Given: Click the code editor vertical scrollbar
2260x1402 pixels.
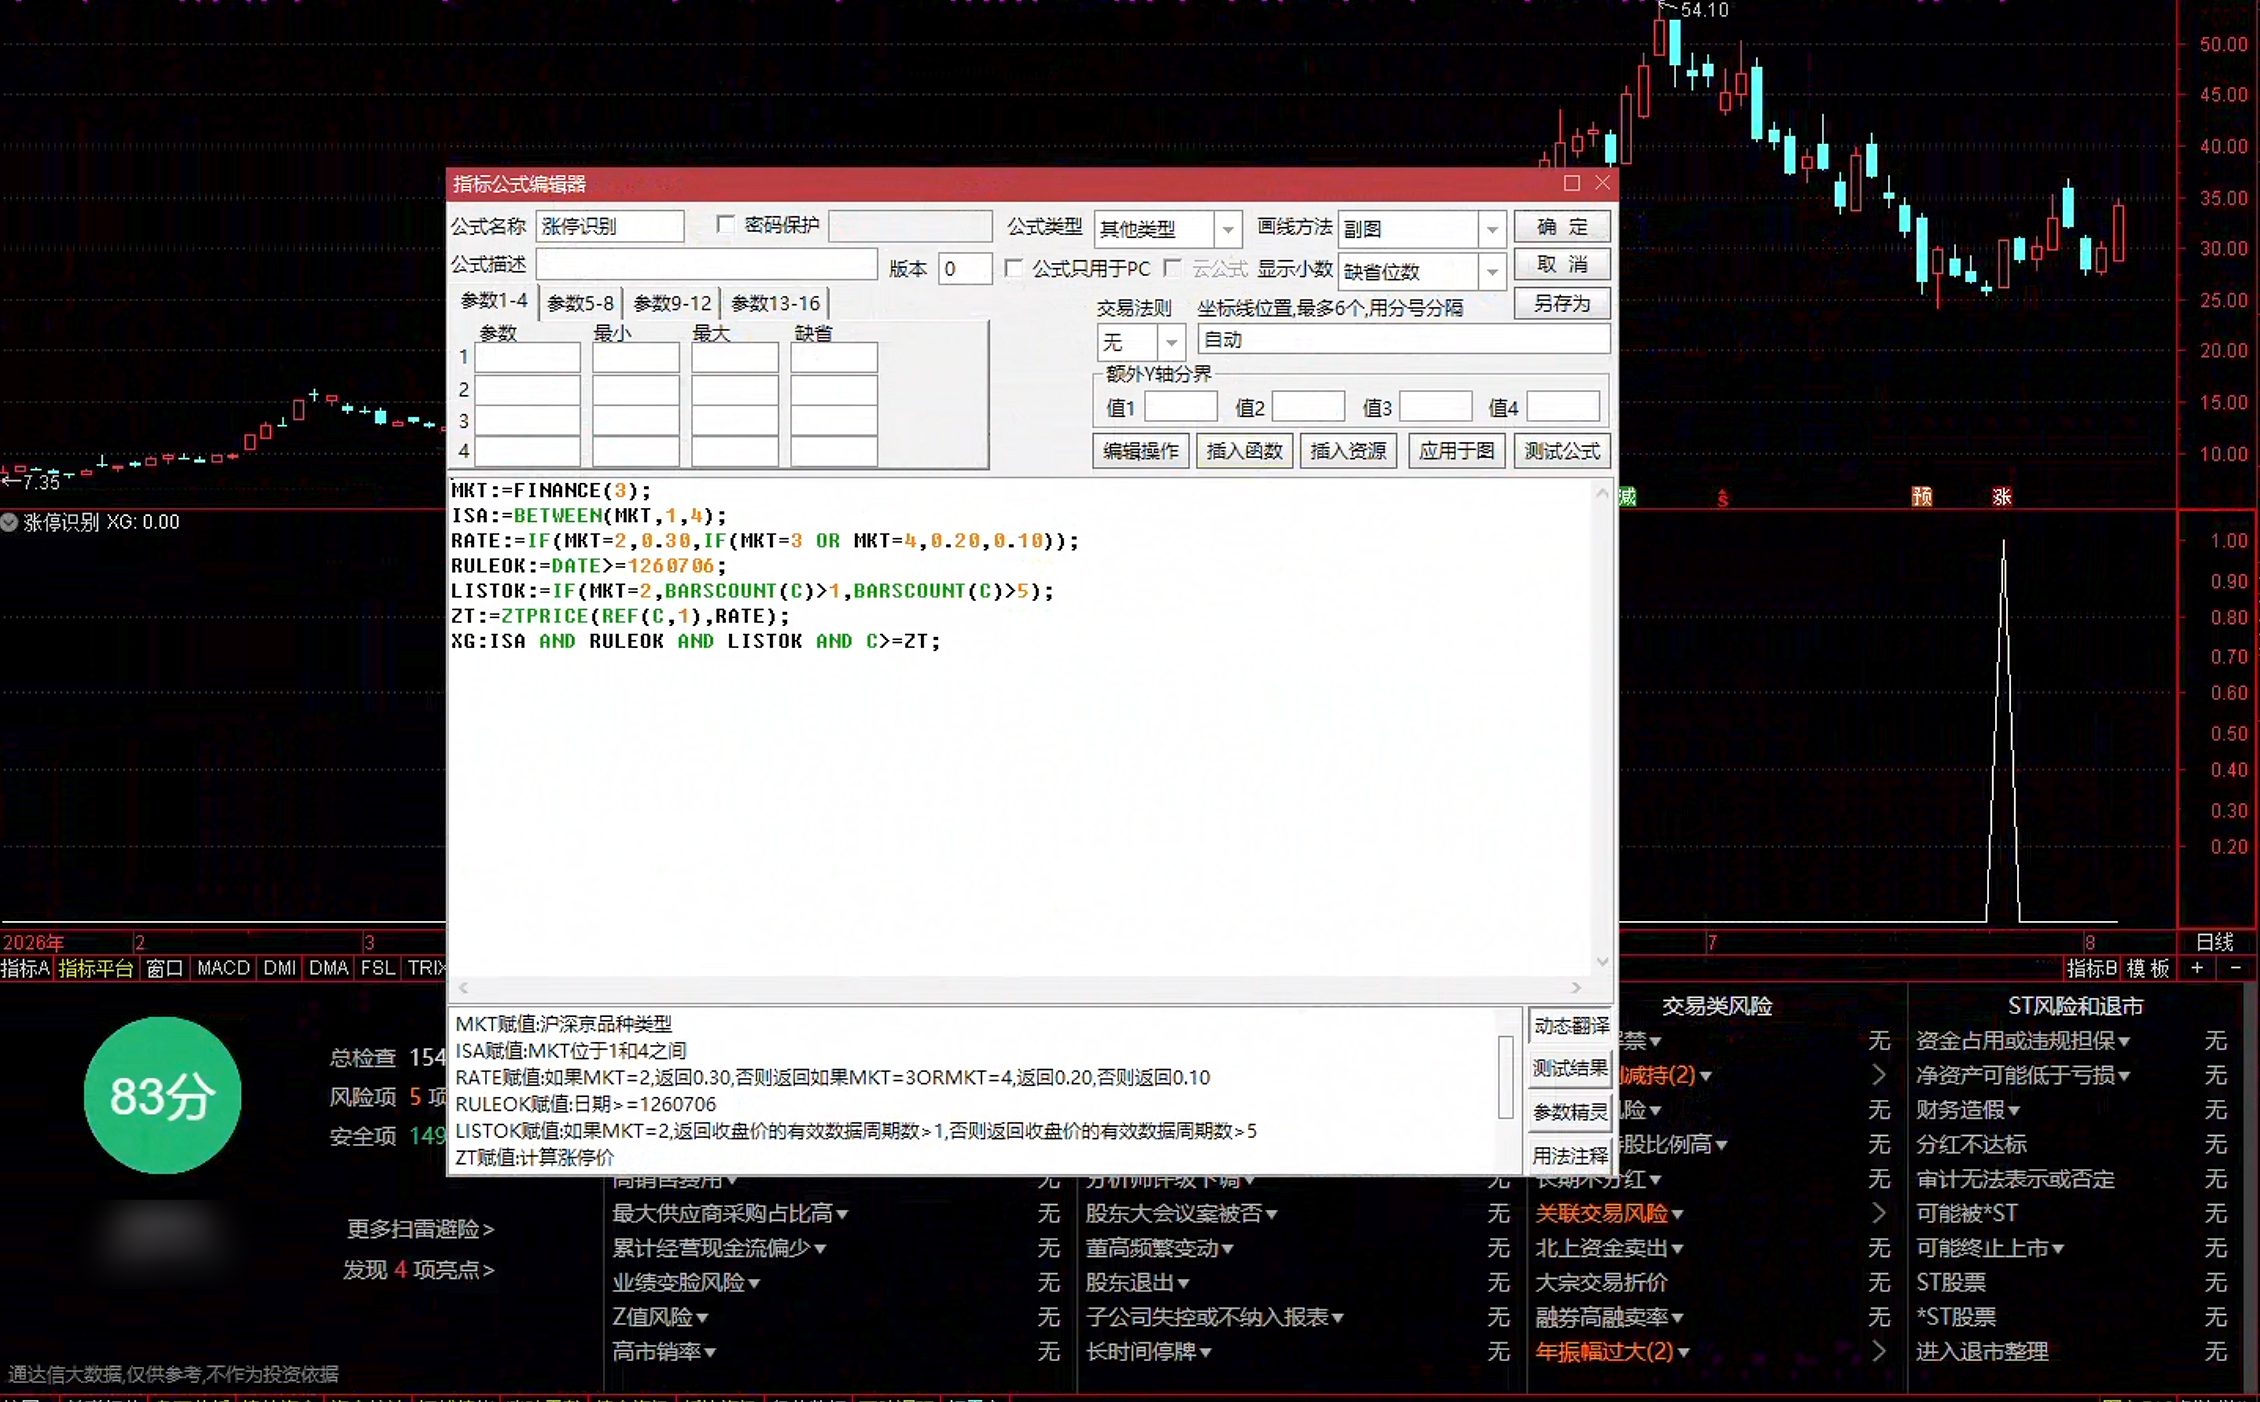Looking at the screenshot, I should [x=1602, y=727].
